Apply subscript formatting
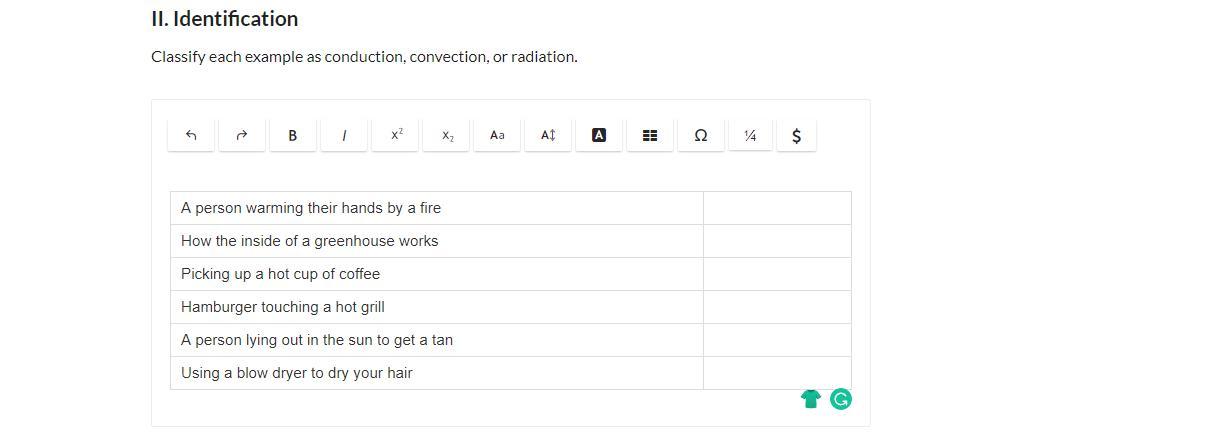The width and height of the screenshot is (1212, 447). click(447, 135)
